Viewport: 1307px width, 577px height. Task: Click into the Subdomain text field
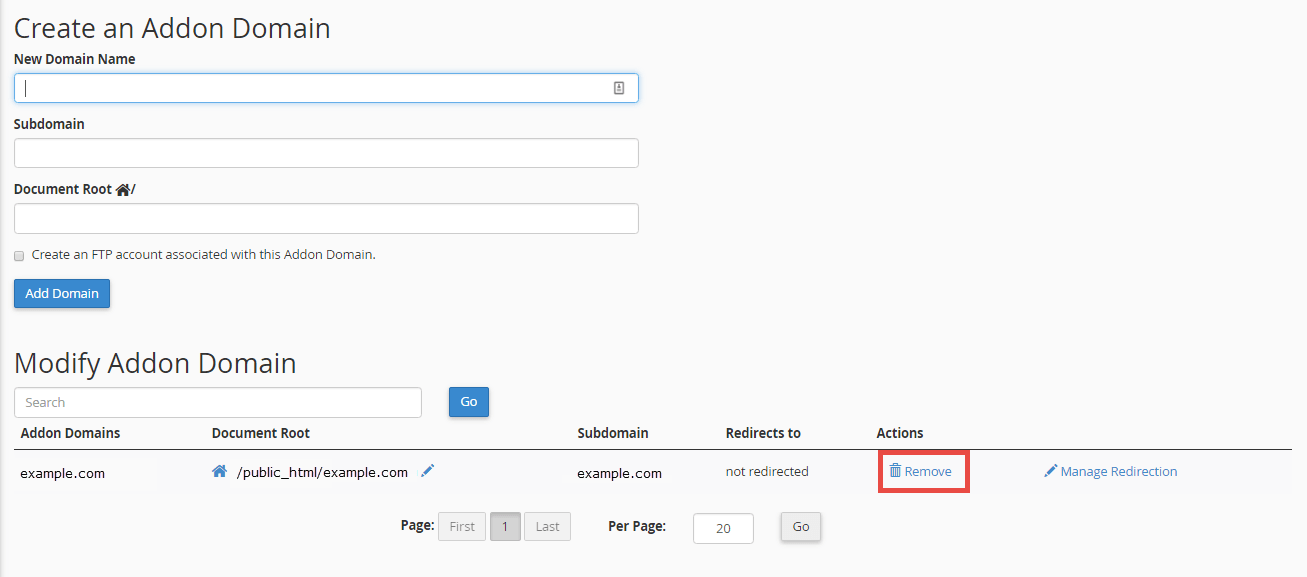tap(326, 153)
